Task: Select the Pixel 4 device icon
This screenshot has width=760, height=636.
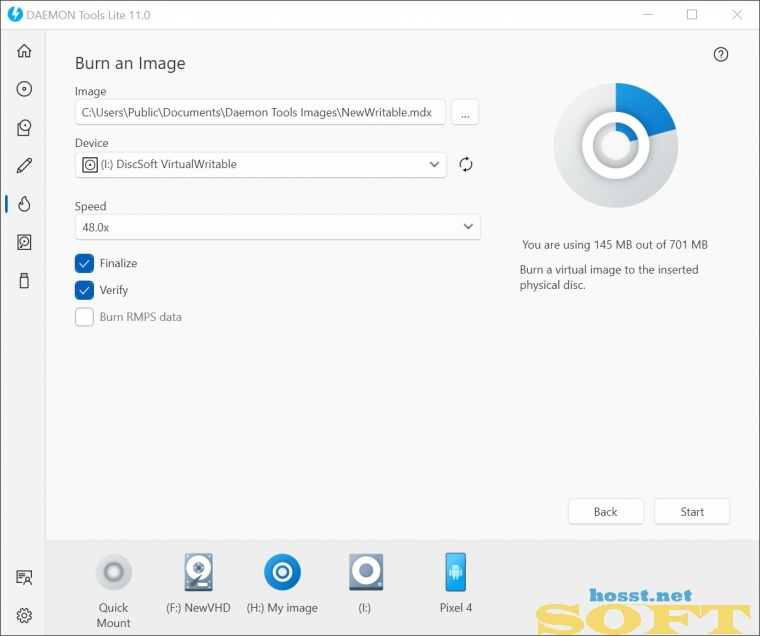Action: pyautogui.click(x=456, y=572)
